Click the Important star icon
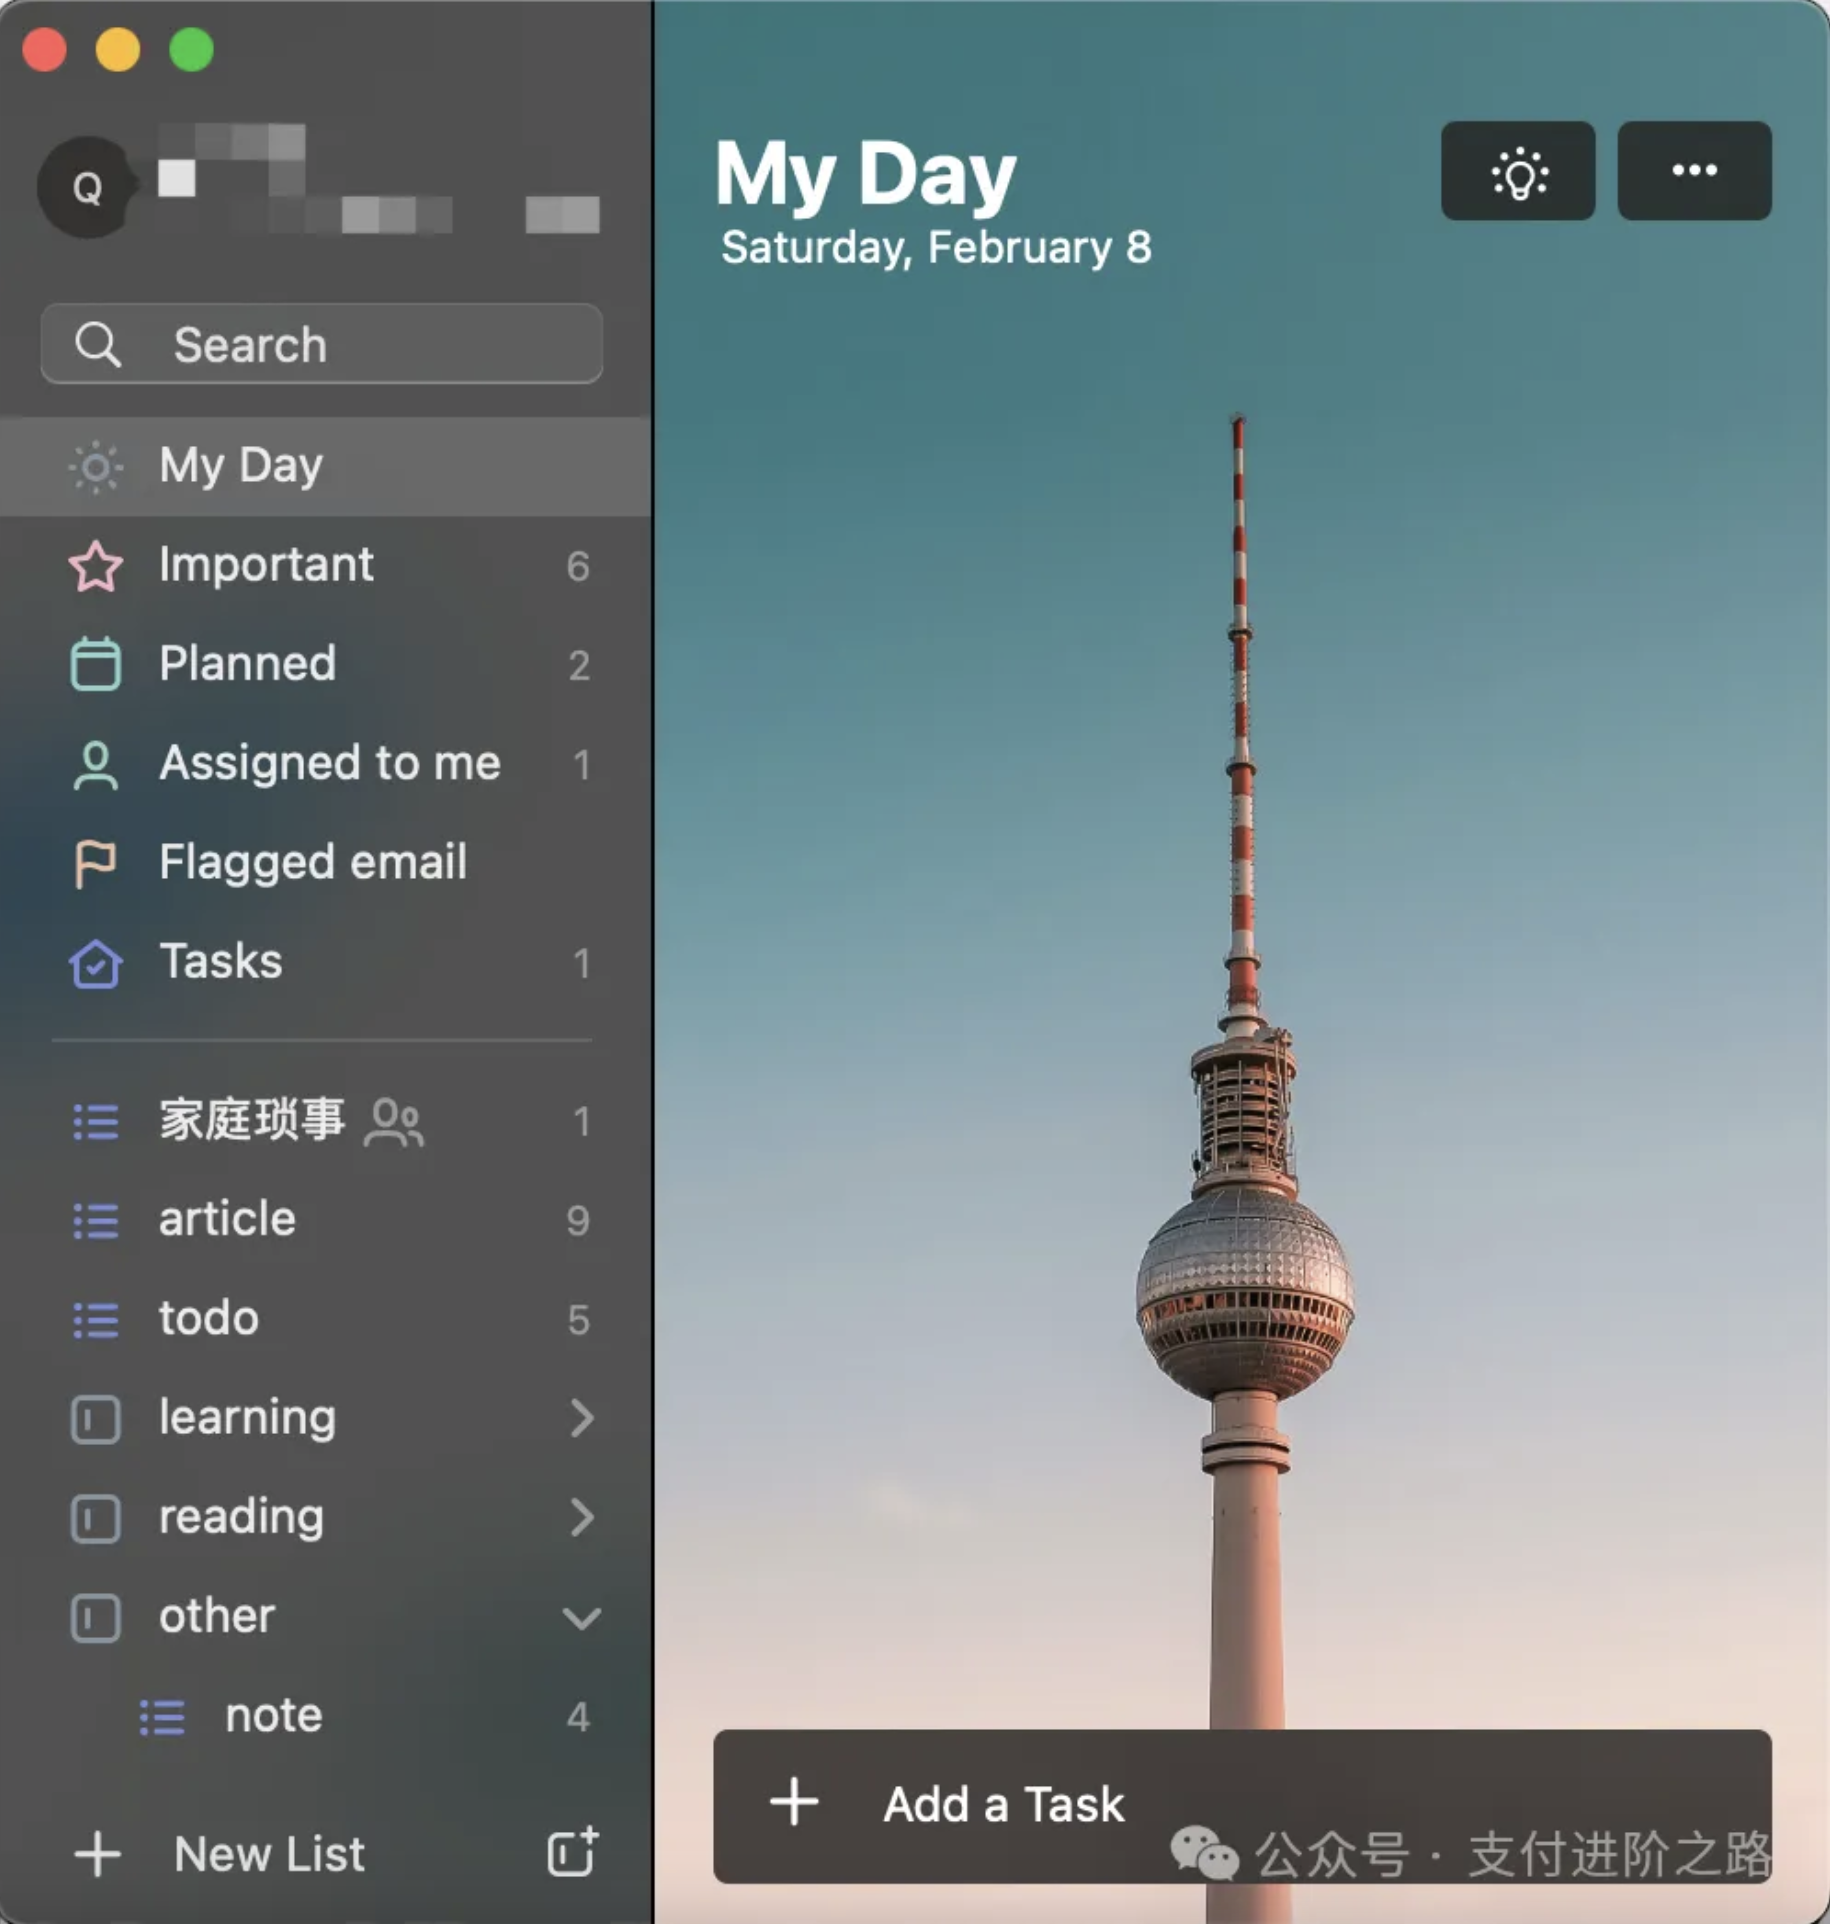 tap(96, 566)
